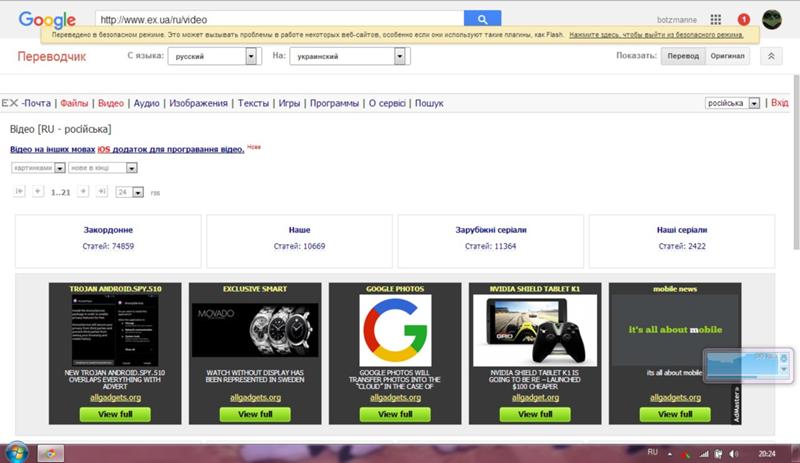This screenshot has height=463, width=800.
Task: Open source language dropdown (русский)
Action: pyautogui.click(x=214, y=56)
